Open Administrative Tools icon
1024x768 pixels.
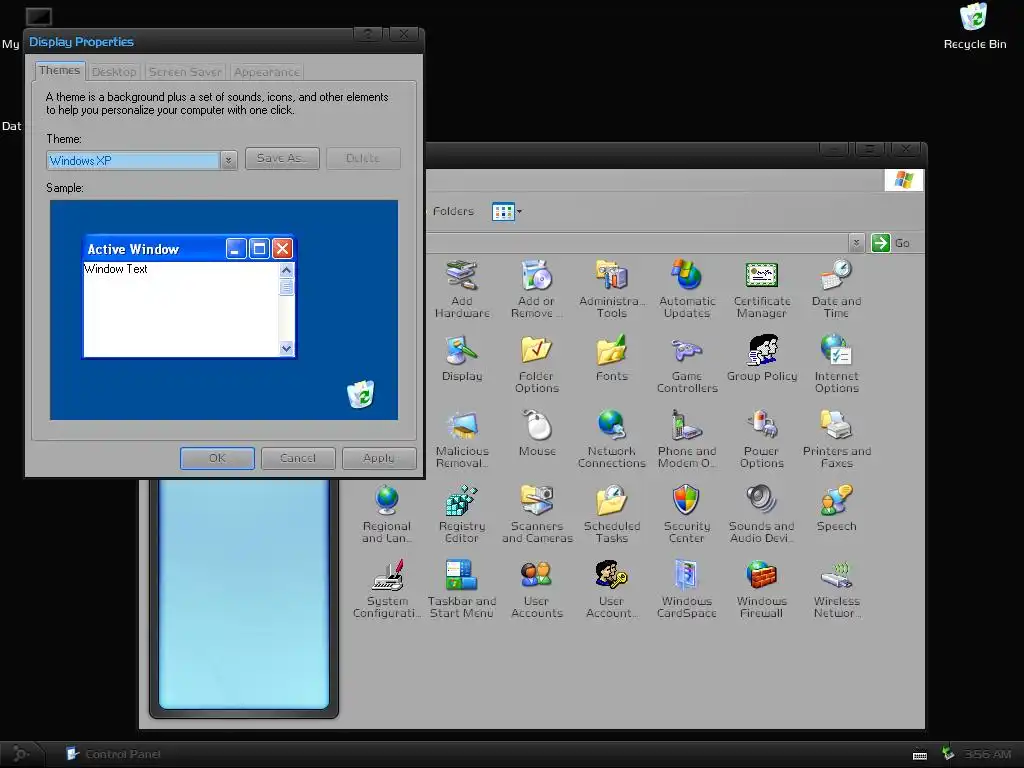pos(612,288)
